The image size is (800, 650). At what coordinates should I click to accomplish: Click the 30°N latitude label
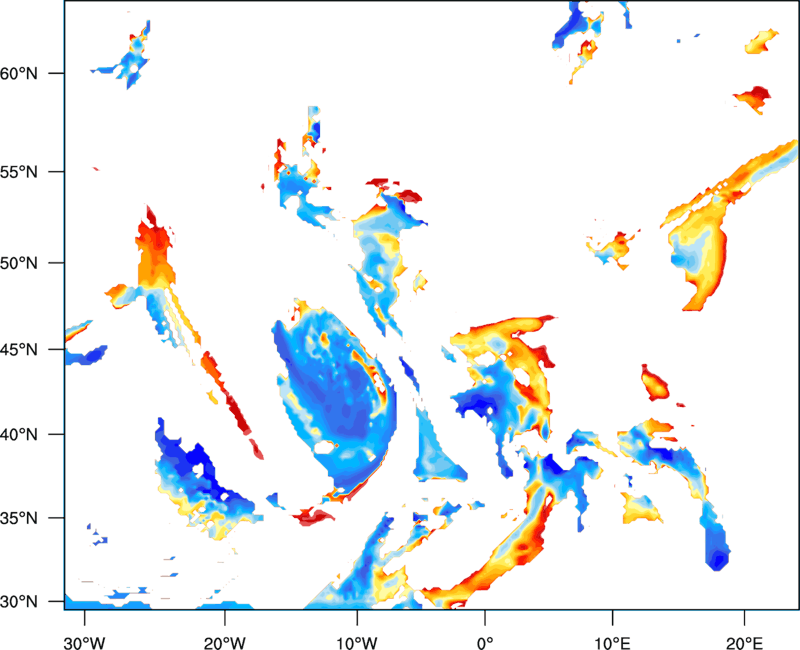click(19, 602)
